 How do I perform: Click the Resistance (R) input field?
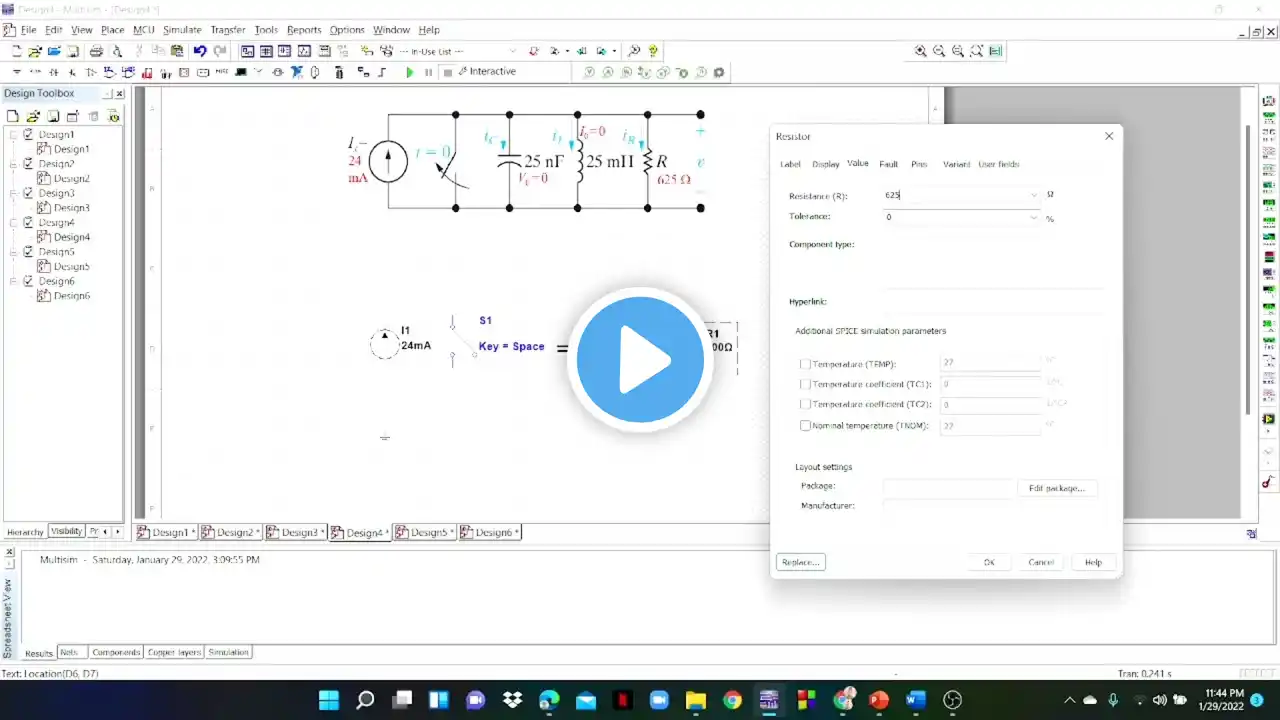click(962, 195)
